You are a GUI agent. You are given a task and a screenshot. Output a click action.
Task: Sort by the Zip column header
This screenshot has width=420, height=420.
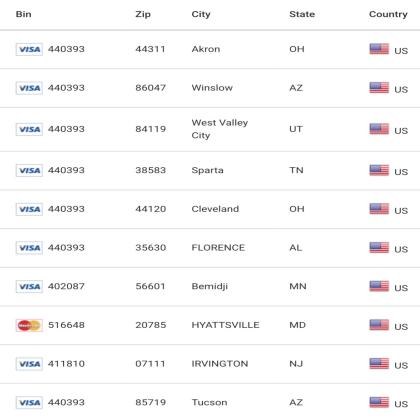(143, 15)
